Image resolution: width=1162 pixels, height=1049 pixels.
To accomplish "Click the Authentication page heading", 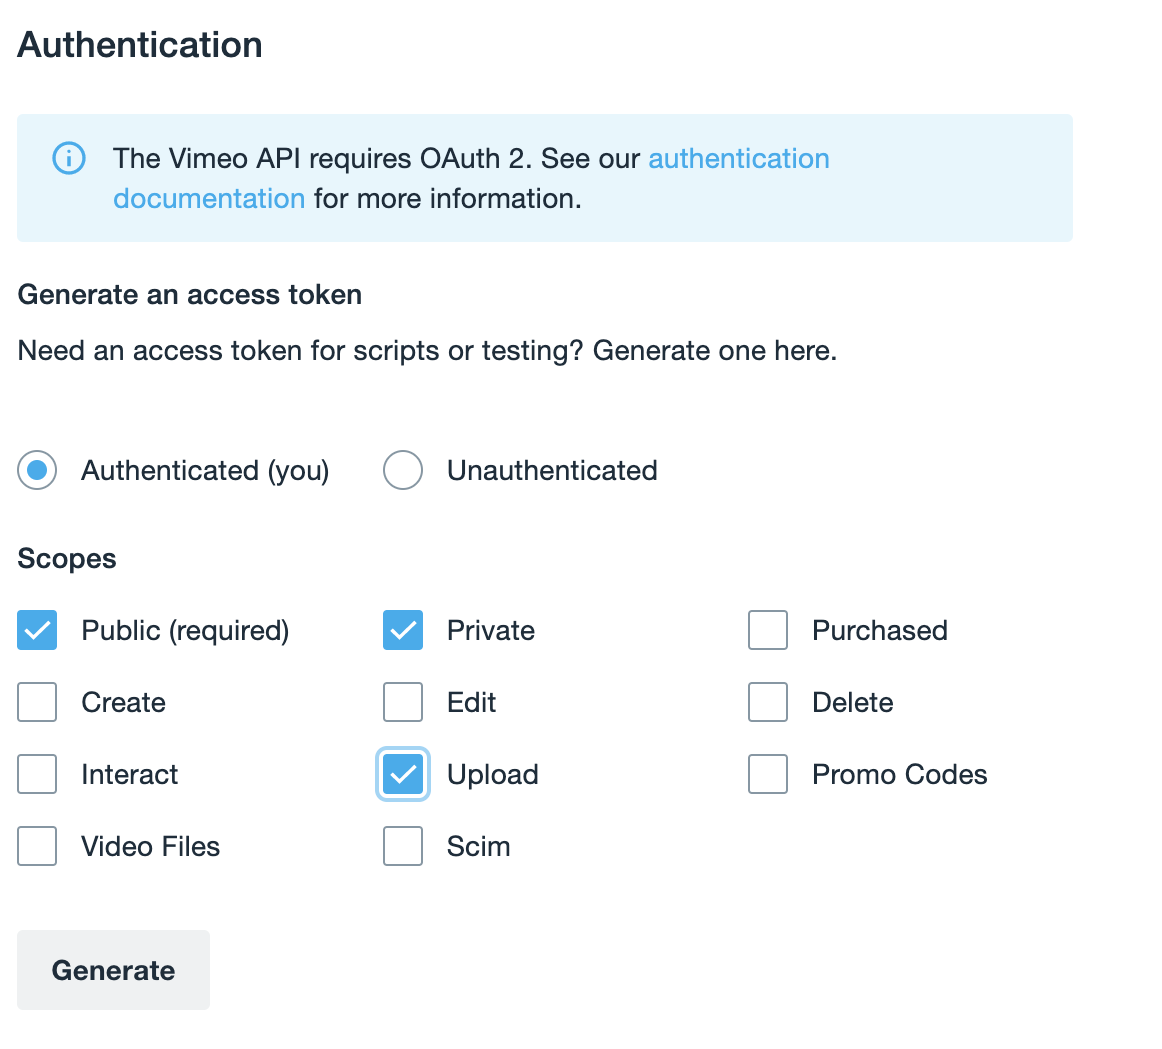I will tap(140, 44).
